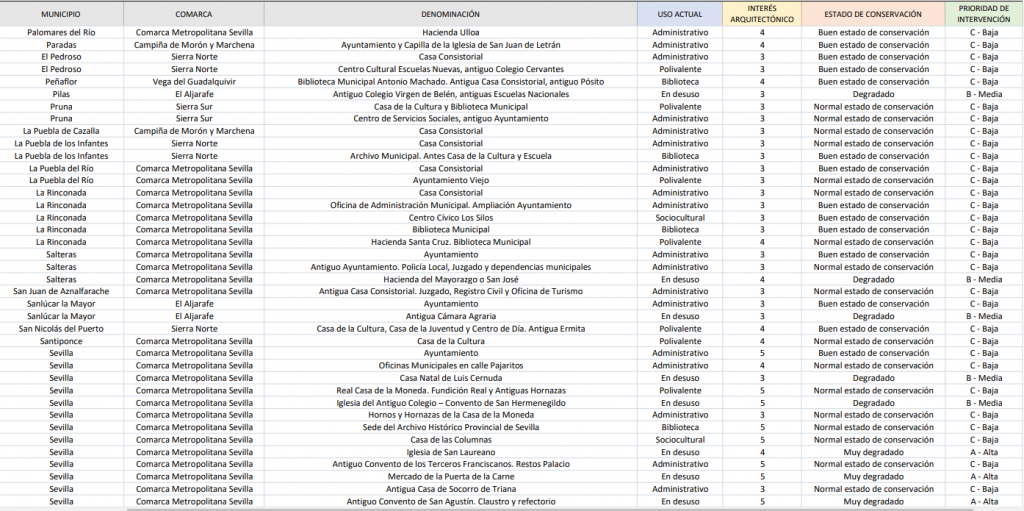The image size is (1024, 511).
Task: Click the San Nicolás del Puerto cell
Action: (61, 329)
